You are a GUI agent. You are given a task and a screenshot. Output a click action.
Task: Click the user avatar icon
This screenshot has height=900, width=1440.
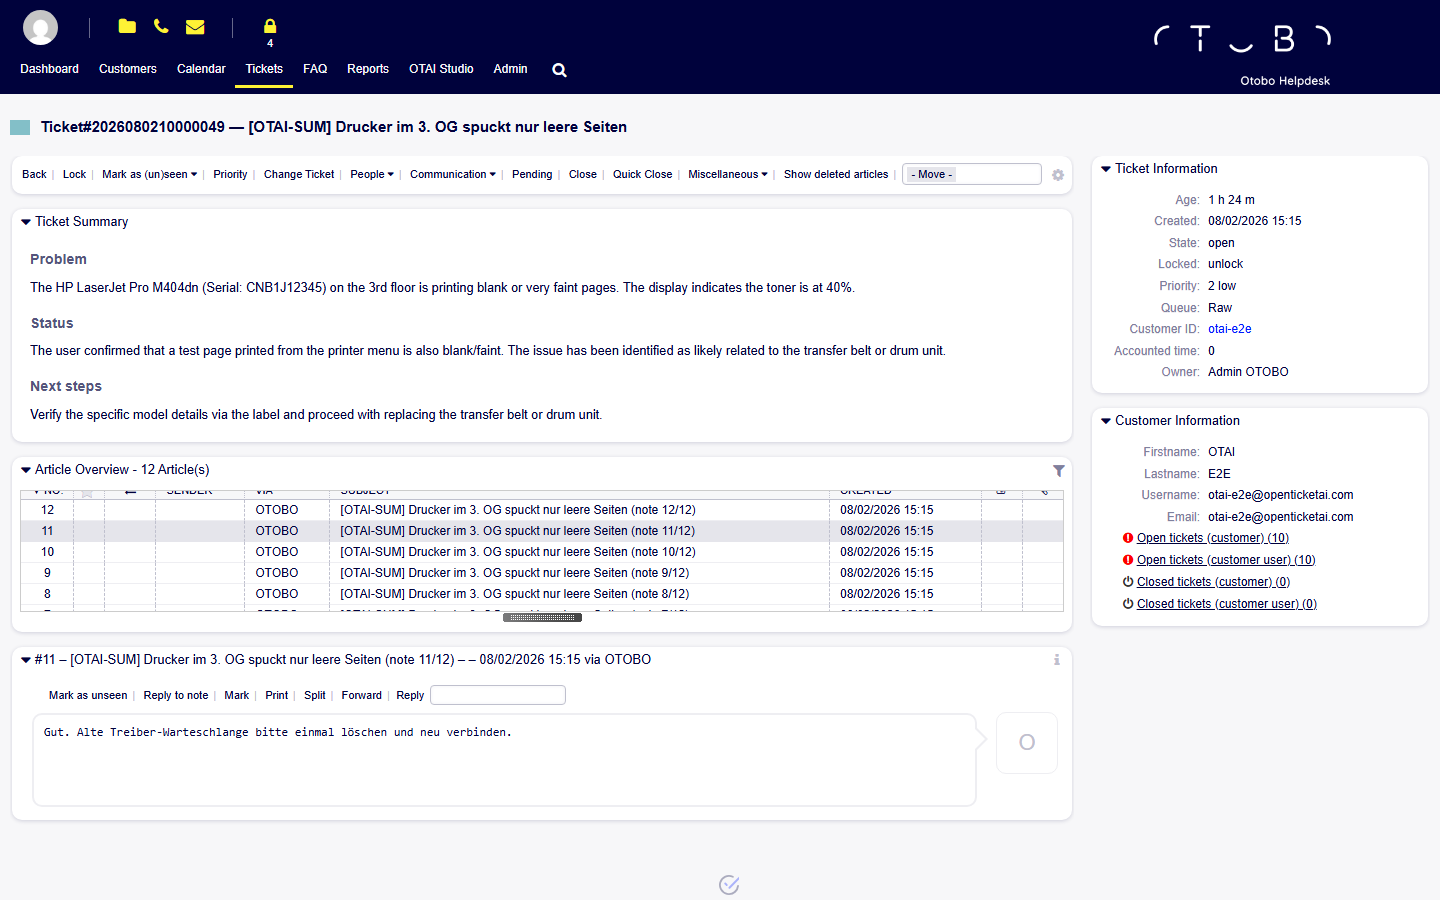(41, 28)
